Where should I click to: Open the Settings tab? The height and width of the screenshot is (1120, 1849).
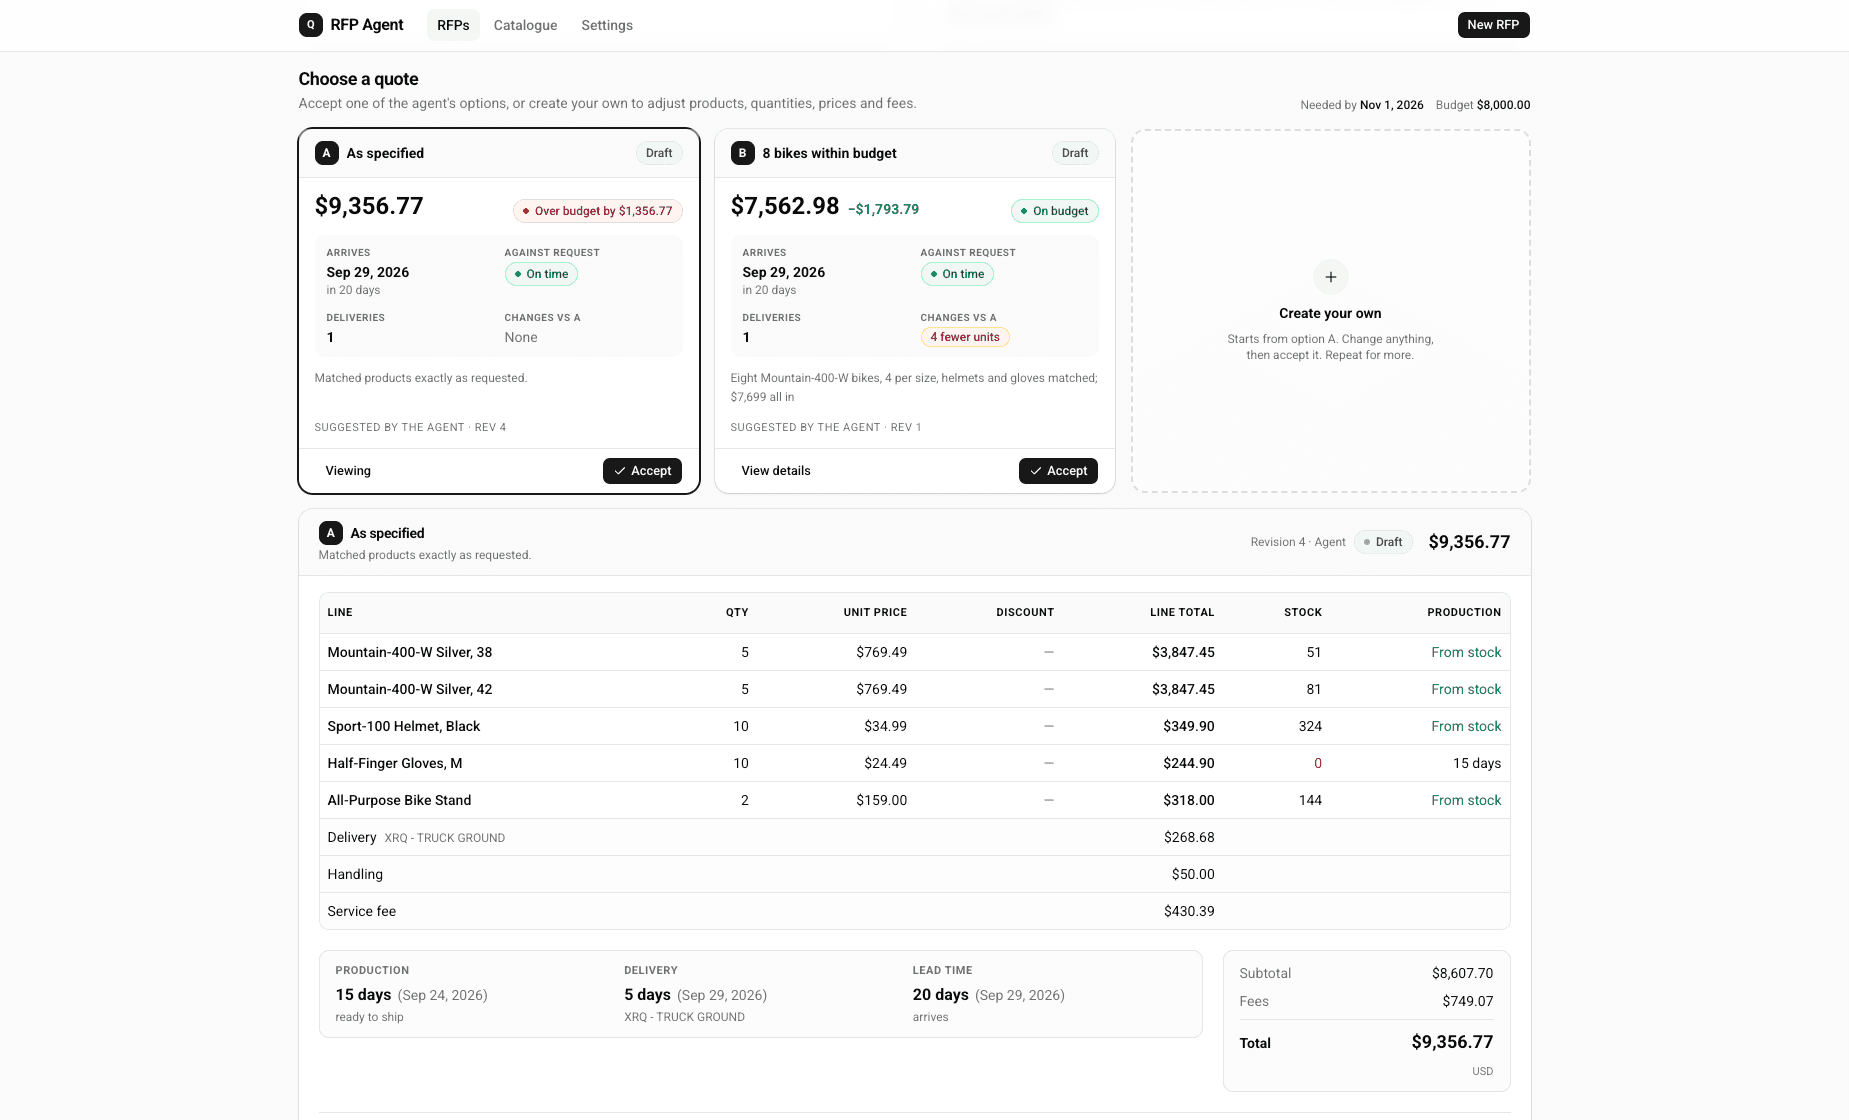pyautogui.click(x=607, y=25)
